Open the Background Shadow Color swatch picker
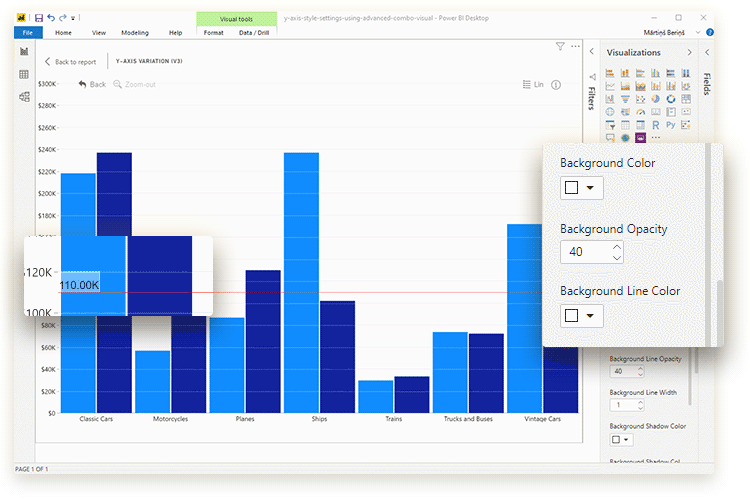 621,440
